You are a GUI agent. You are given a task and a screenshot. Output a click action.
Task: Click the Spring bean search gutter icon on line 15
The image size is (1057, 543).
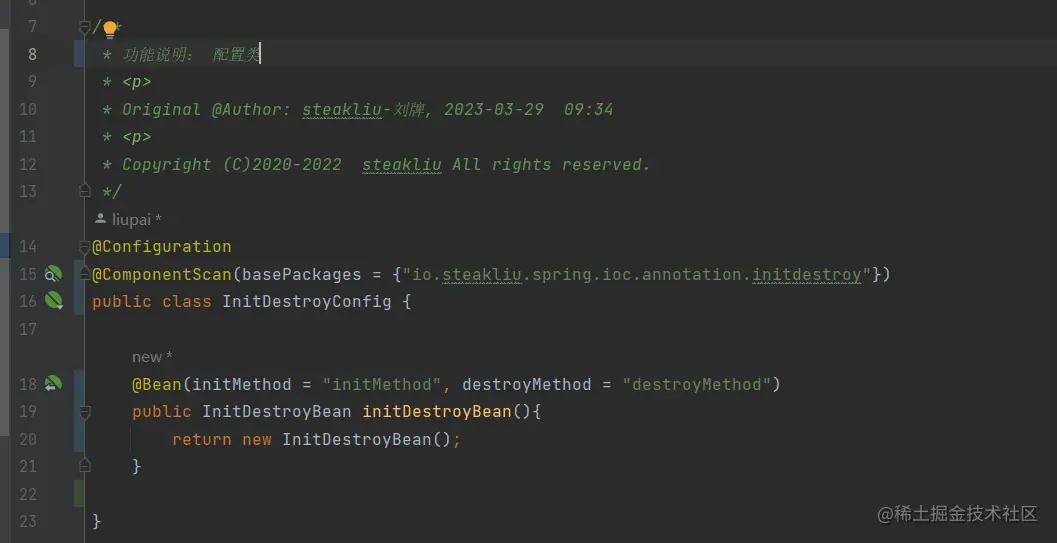53,274
